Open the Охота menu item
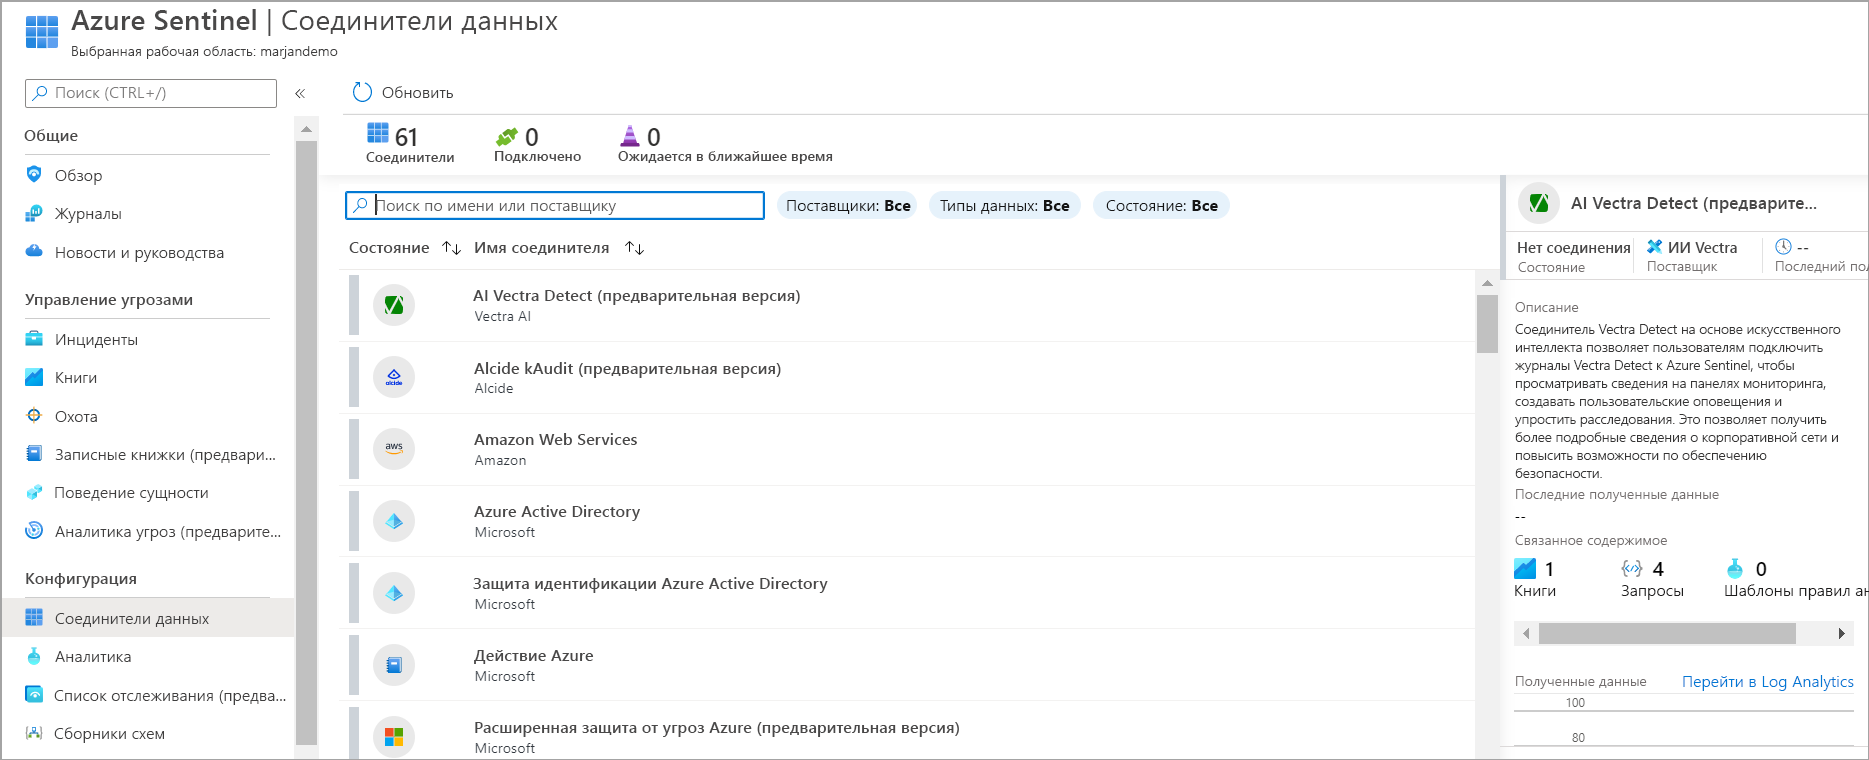The image size is (1869, 760). [76, 416]
